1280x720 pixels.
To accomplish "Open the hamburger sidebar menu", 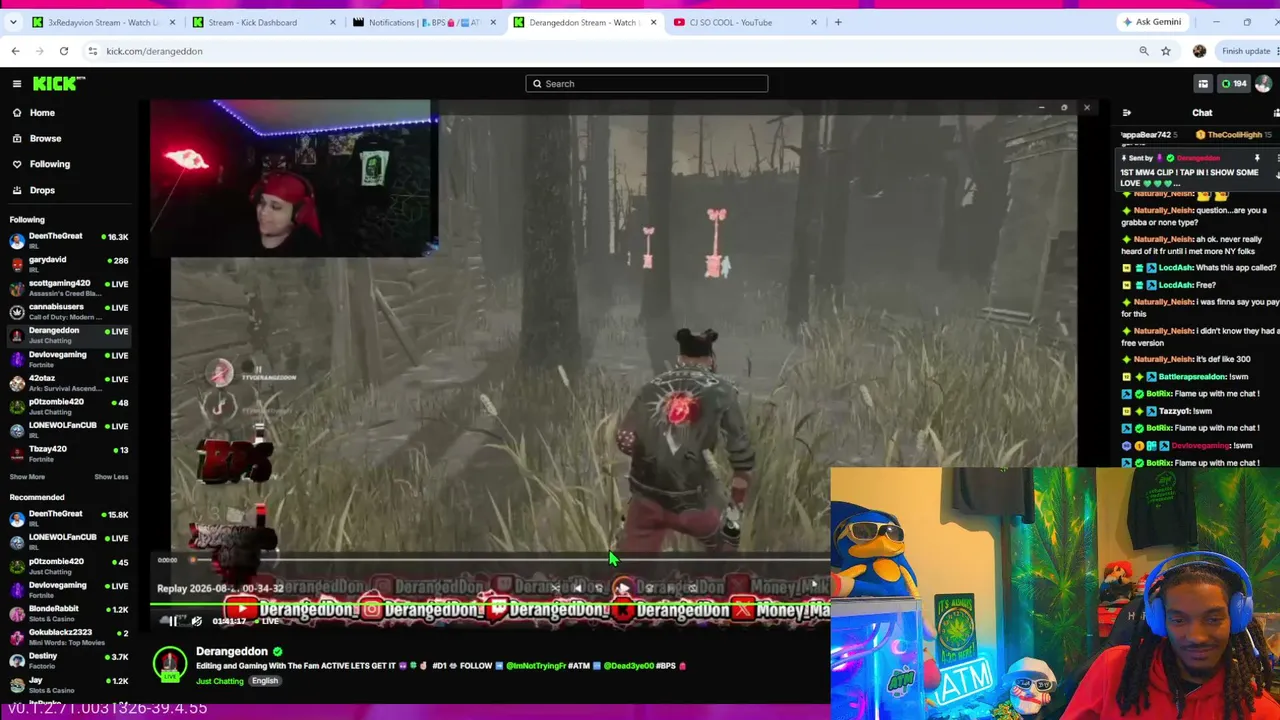I will [17, 84].
